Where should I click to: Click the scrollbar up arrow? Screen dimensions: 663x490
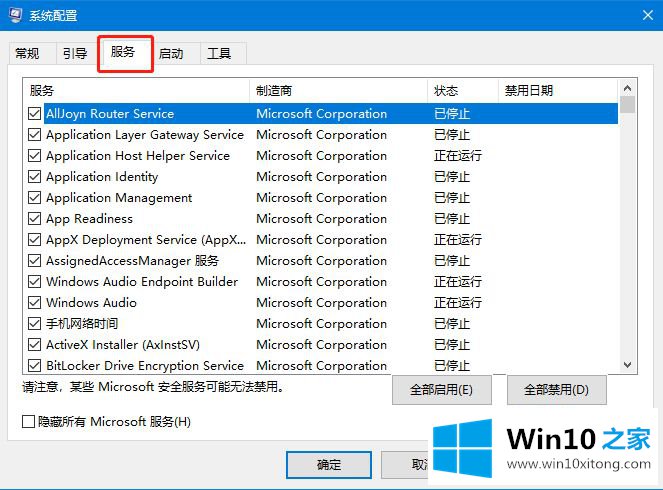click(x=627, y=88)
